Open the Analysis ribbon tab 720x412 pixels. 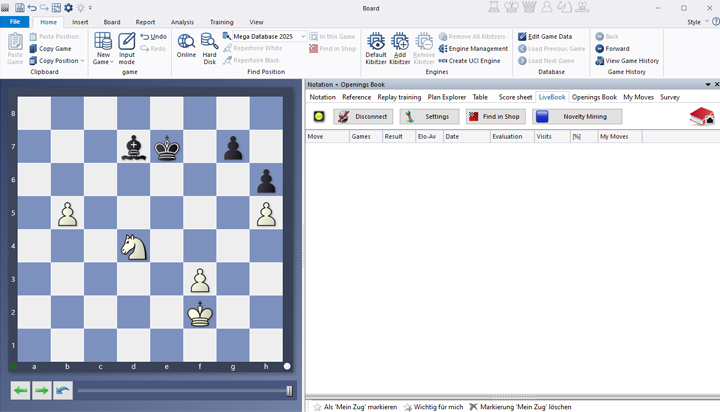pyautogui.click(x=182, y=21)
